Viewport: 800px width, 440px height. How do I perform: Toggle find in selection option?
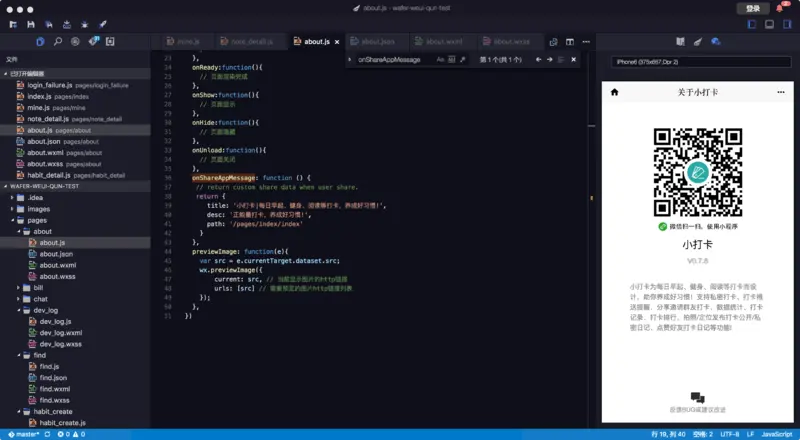pos(561,60)
